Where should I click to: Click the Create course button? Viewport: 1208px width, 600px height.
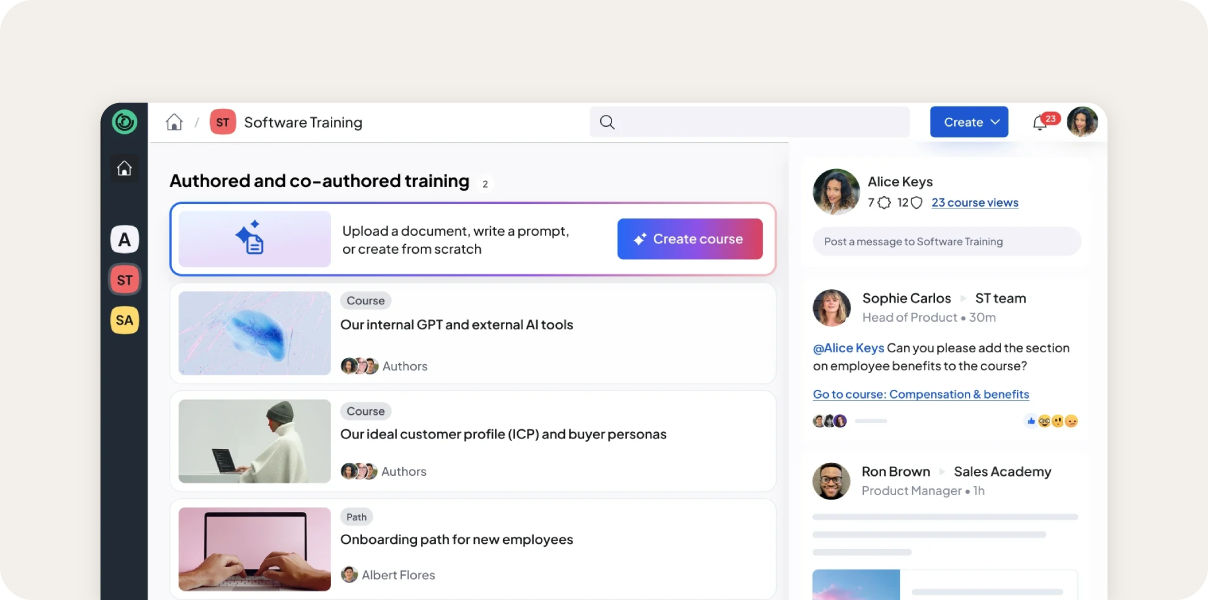coord(690,239)
